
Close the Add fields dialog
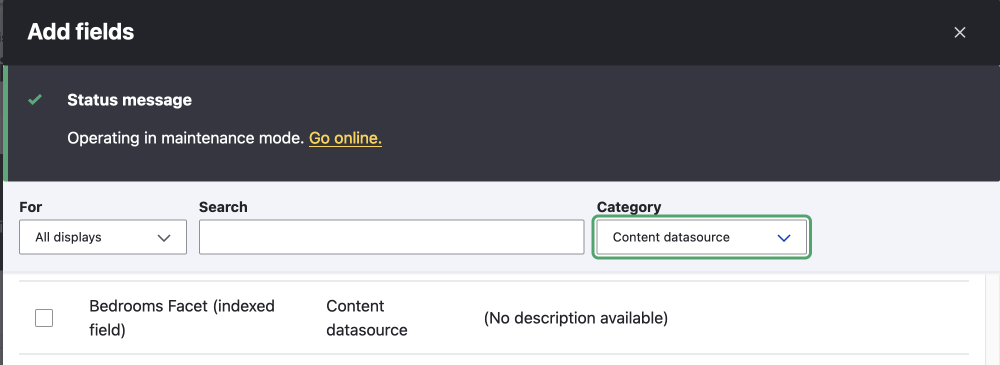tap(959, 33)
